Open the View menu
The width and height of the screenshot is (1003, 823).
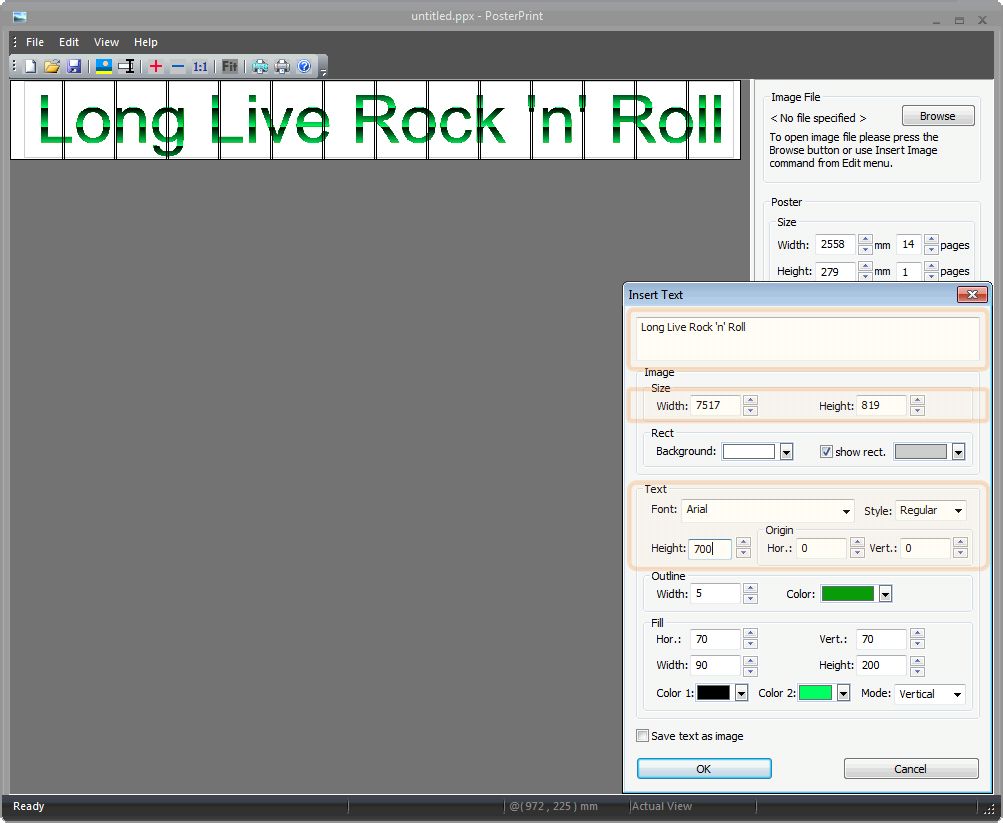pos(106,42)
